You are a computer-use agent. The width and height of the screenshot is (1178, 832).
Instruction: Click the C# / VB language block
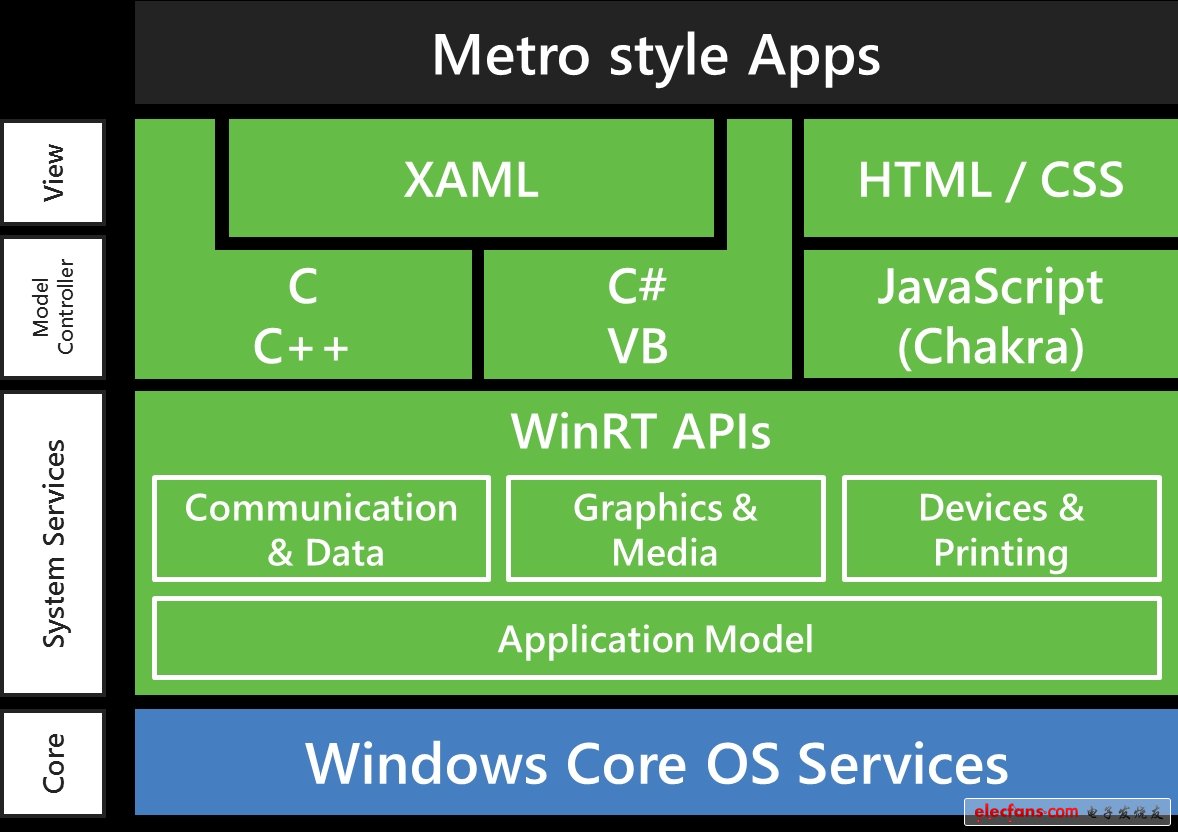coord(640,315)
